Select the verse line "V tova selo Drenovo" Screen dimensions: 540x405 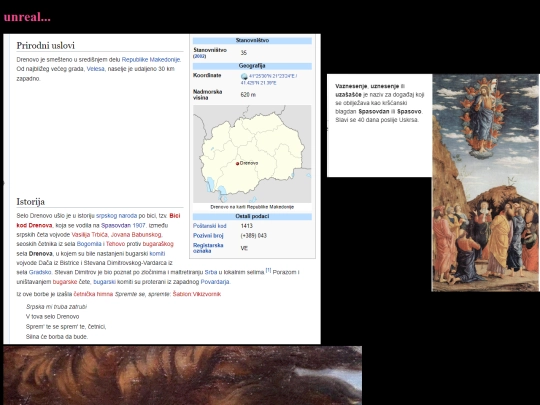coord(52,317)
